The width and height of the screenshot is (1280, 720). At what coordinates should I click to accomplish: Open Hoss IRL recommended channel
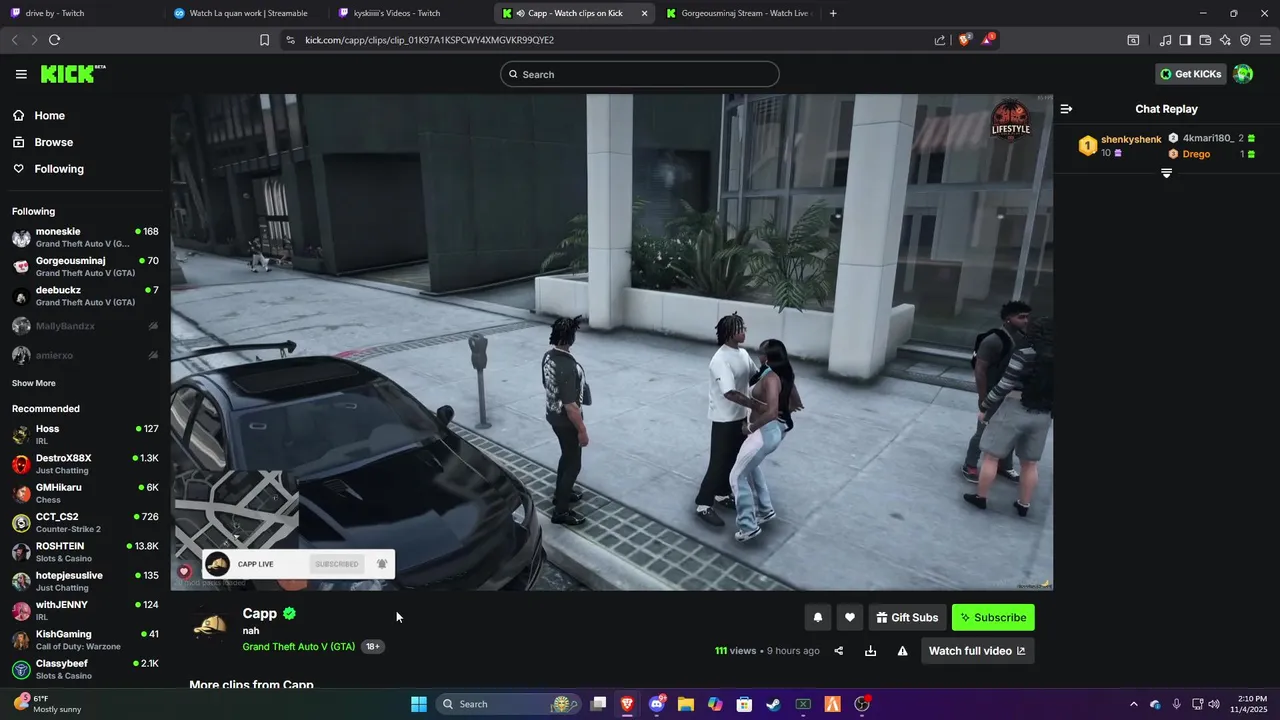coord(85,434)
